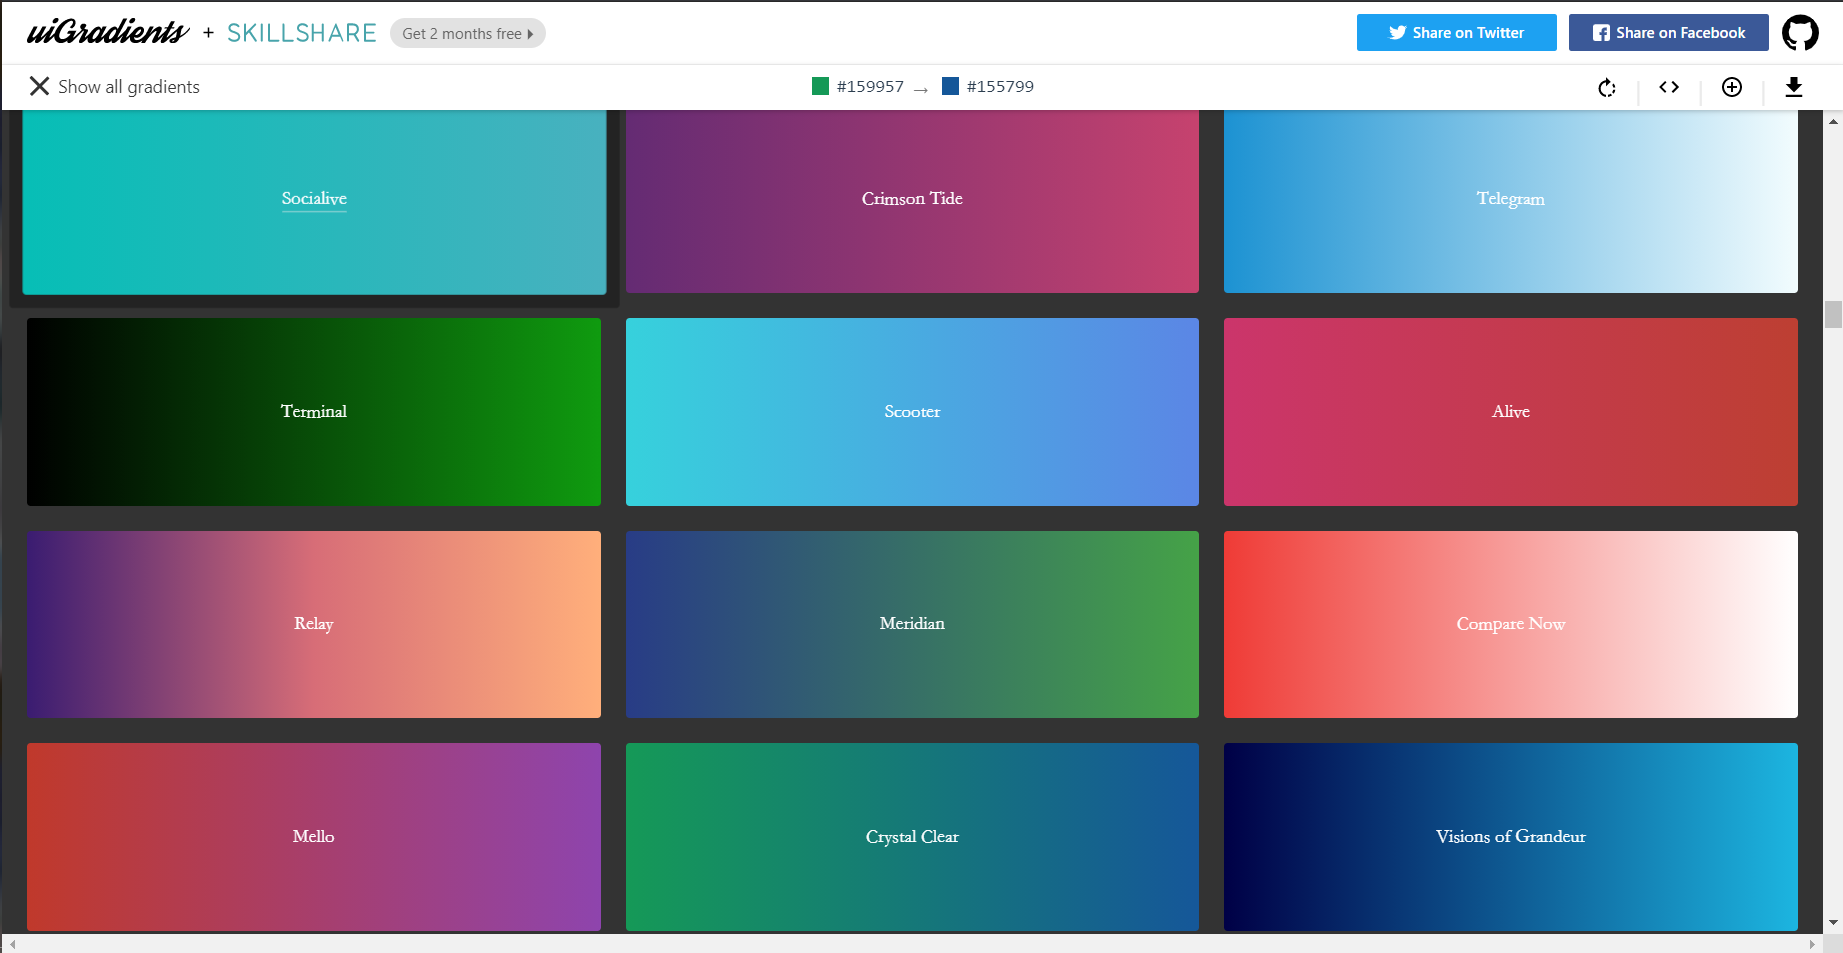Image resolution: width=1843 pixels, height=953 pixels.
Task: Select the Relay gradient
Action: click(314, 624)
